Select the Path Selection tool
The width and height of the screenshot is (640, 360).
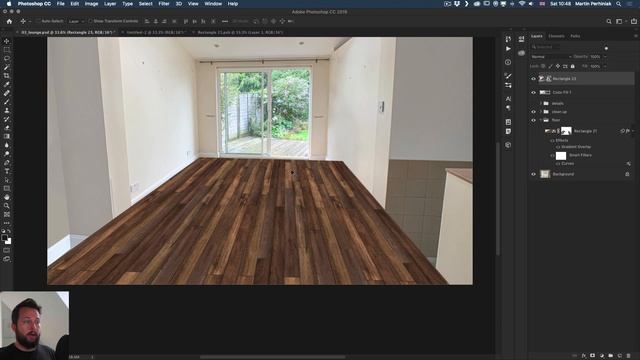(x=7, y=180)
